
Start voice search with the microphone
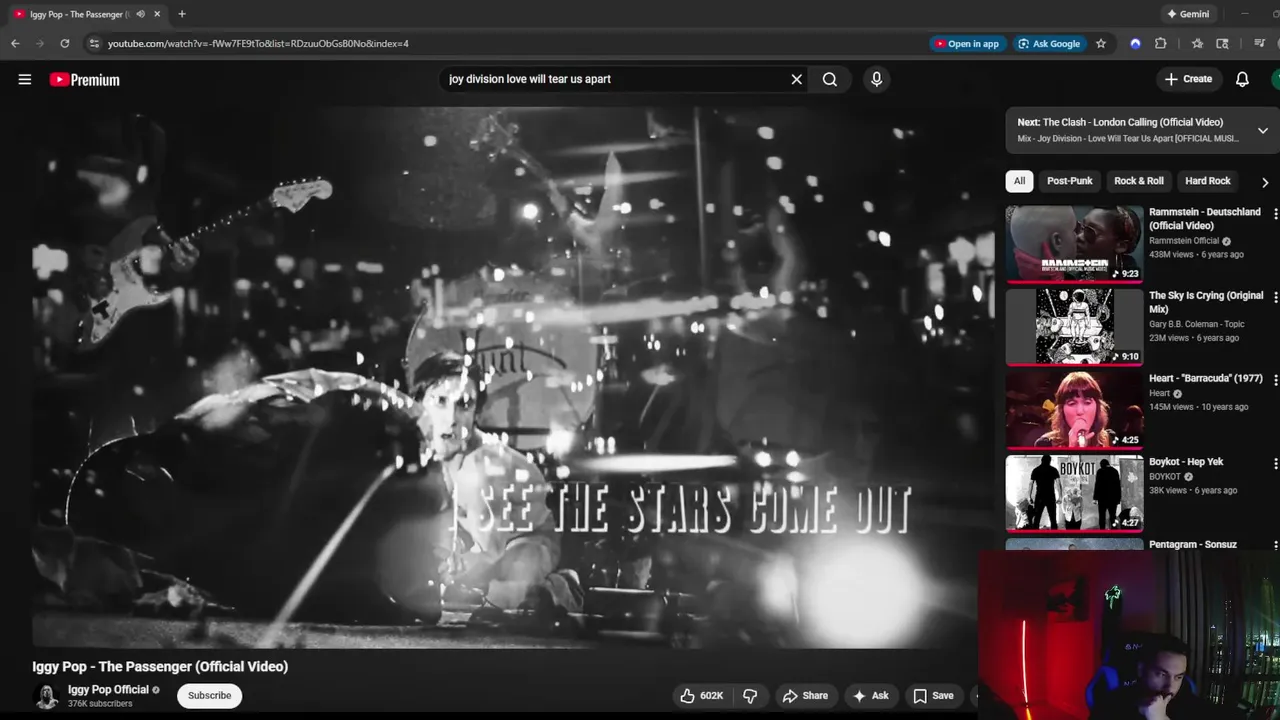[x=876, y=79]
